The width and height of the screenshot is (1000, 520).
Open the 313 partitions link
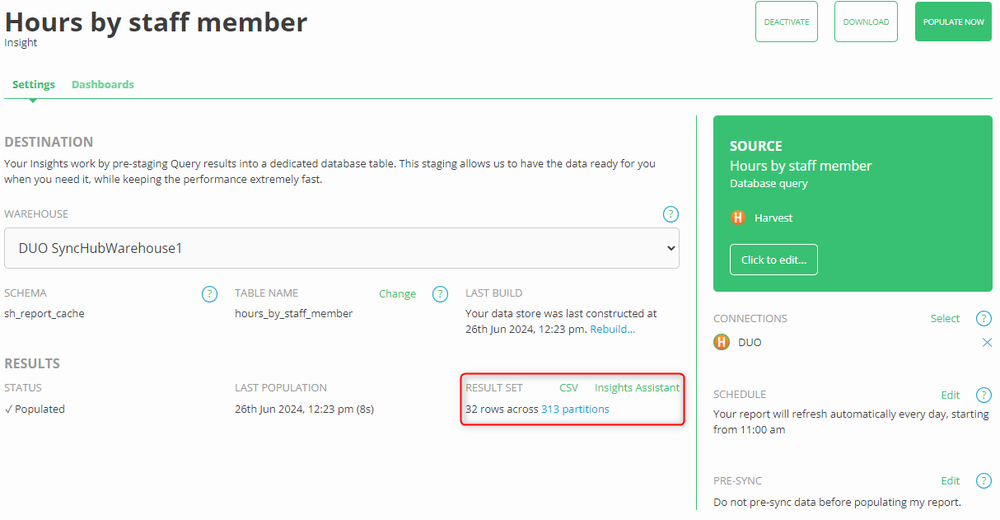point(575,409)
